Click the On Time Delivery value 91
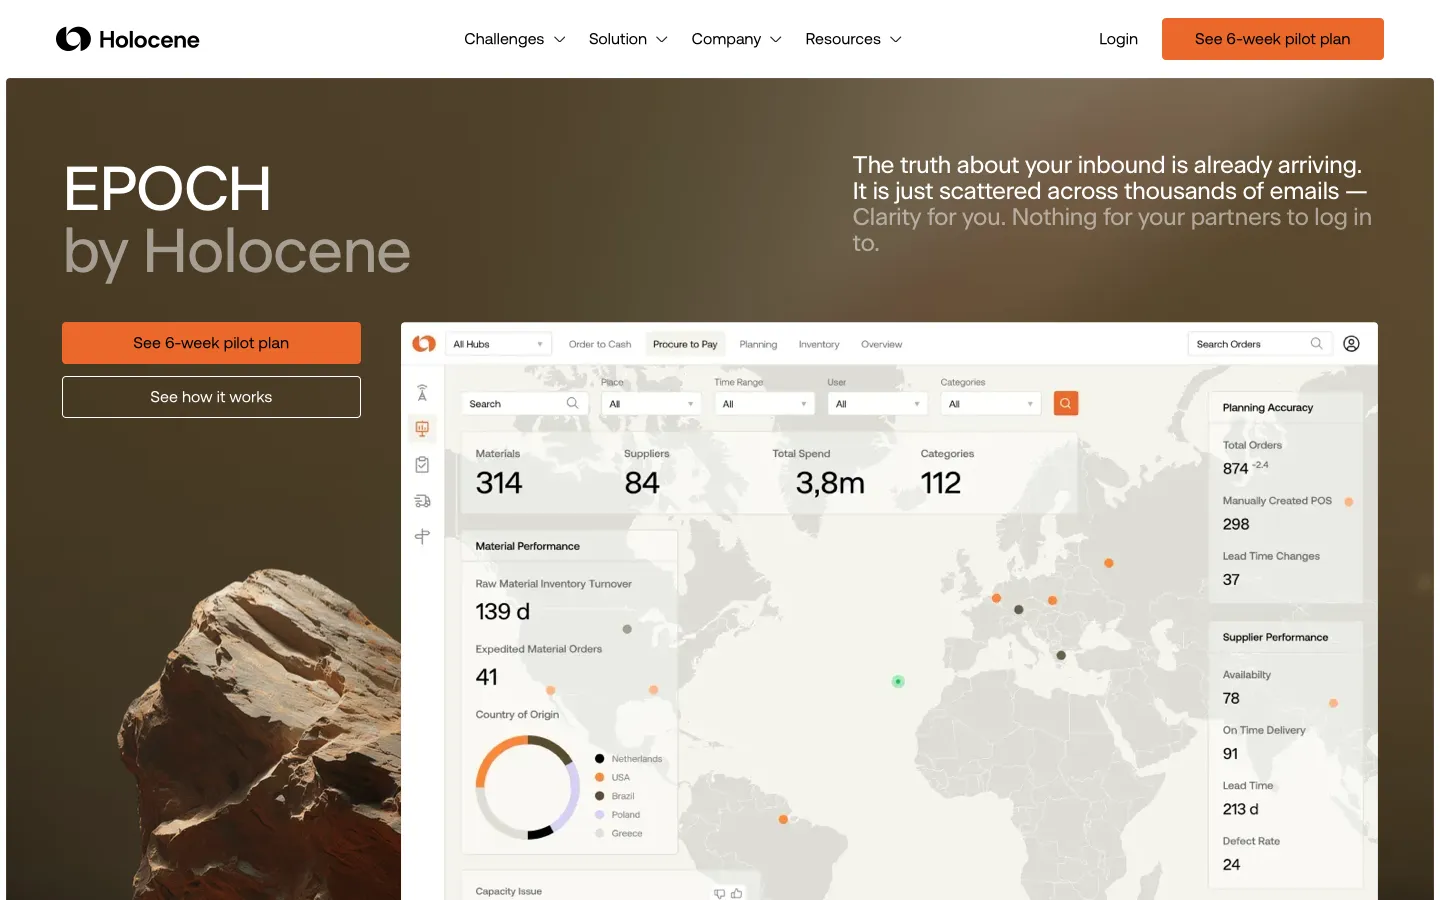 pos(1230,754)
